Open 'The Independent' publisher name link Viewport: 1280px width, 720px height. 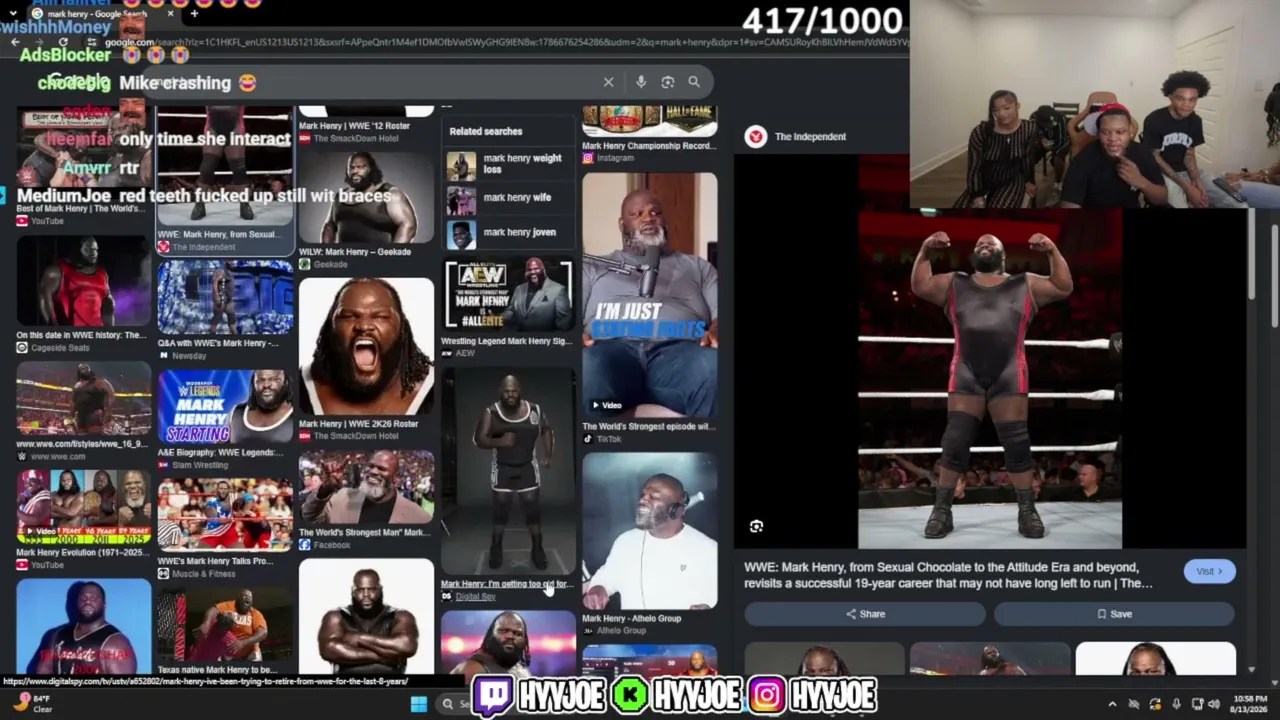[x=810, y=137]
